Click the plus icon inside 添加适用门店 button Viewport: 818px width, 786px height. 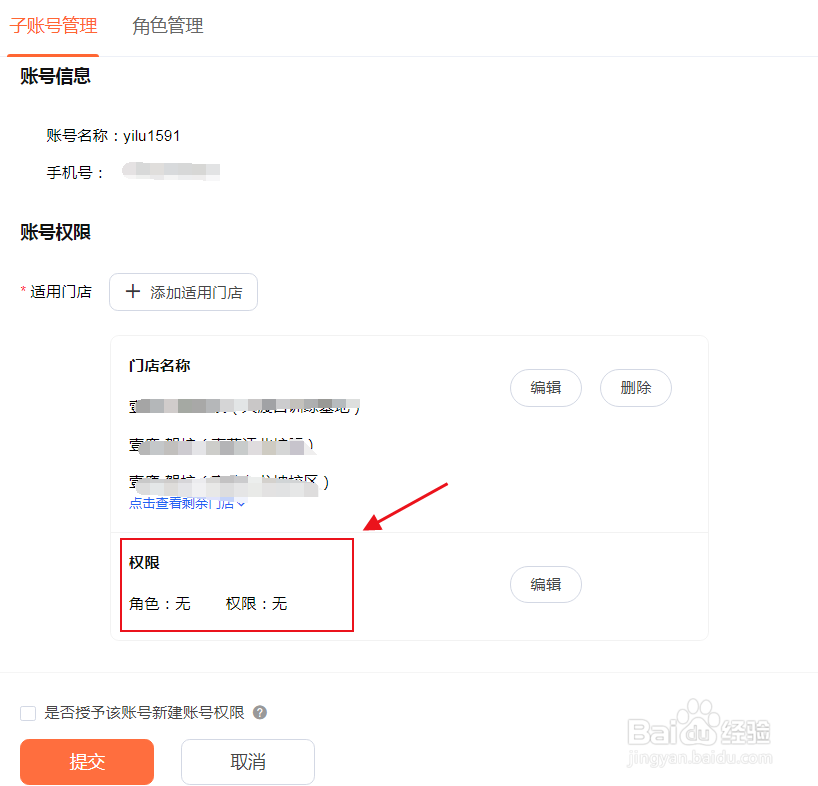coord(133,292)
